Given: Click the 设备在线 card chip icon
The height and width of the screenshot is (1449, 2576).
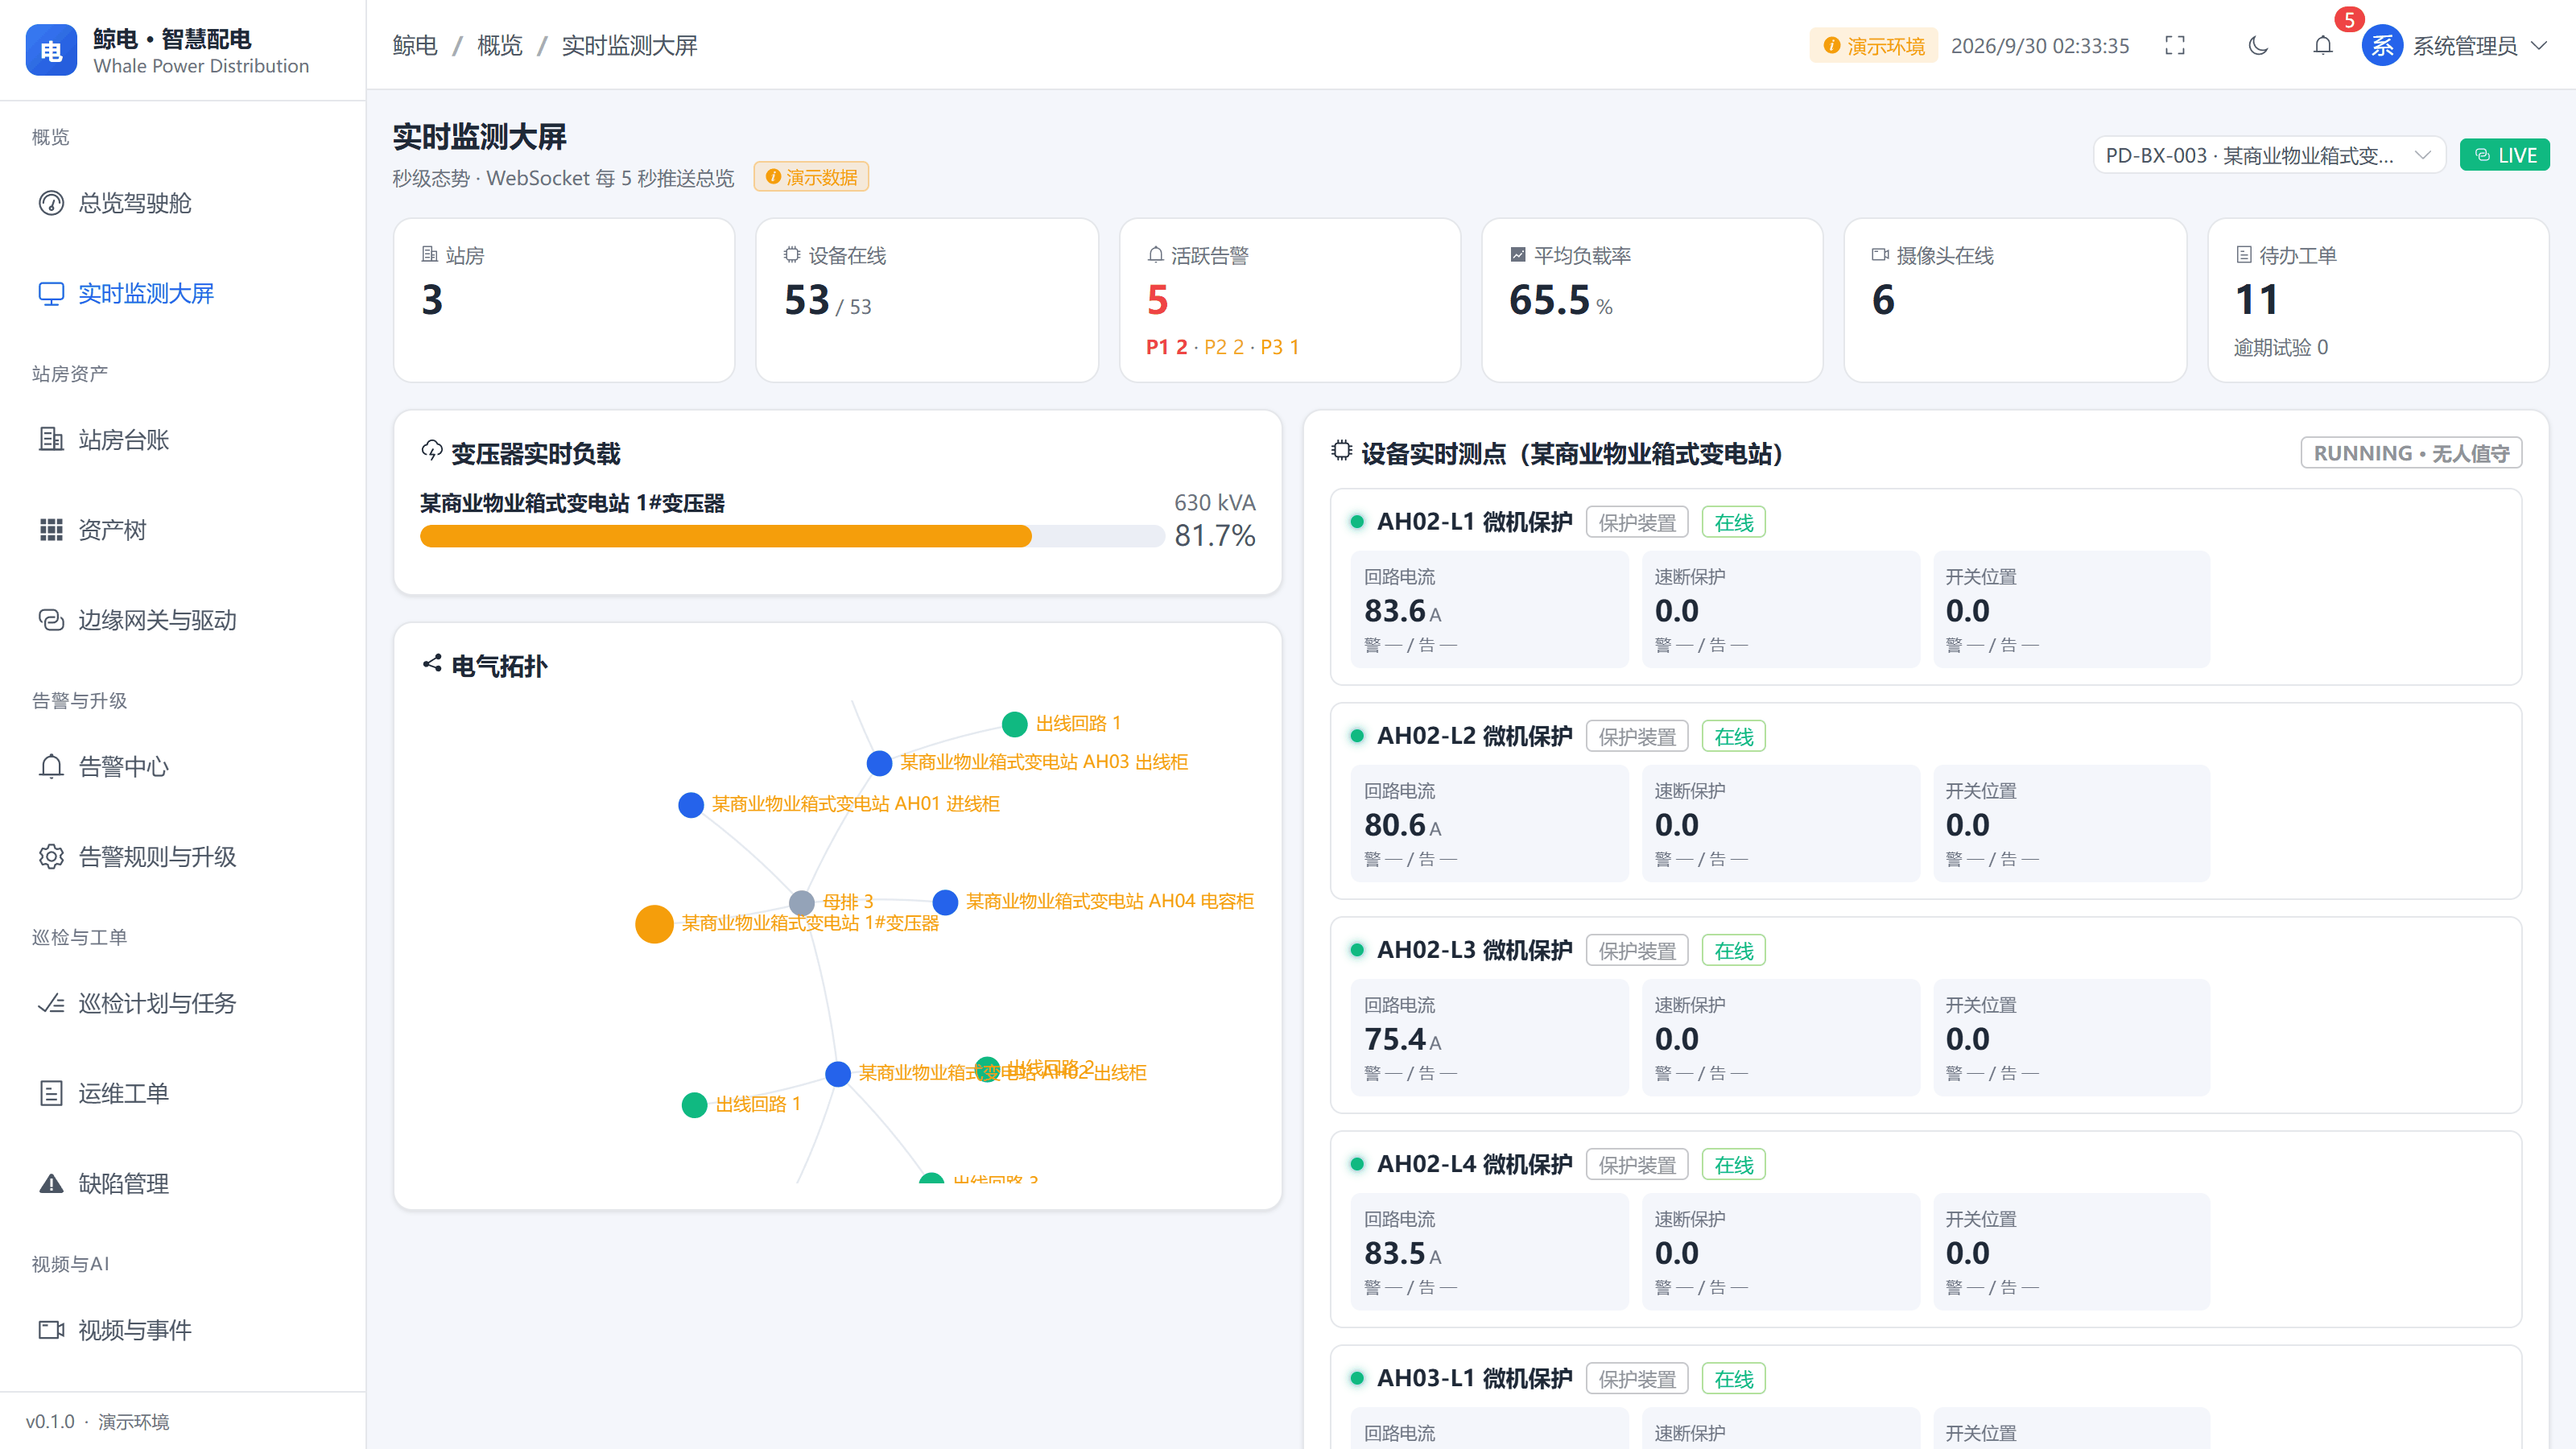Looking at the screenshot, I should (x=792, y=255).
